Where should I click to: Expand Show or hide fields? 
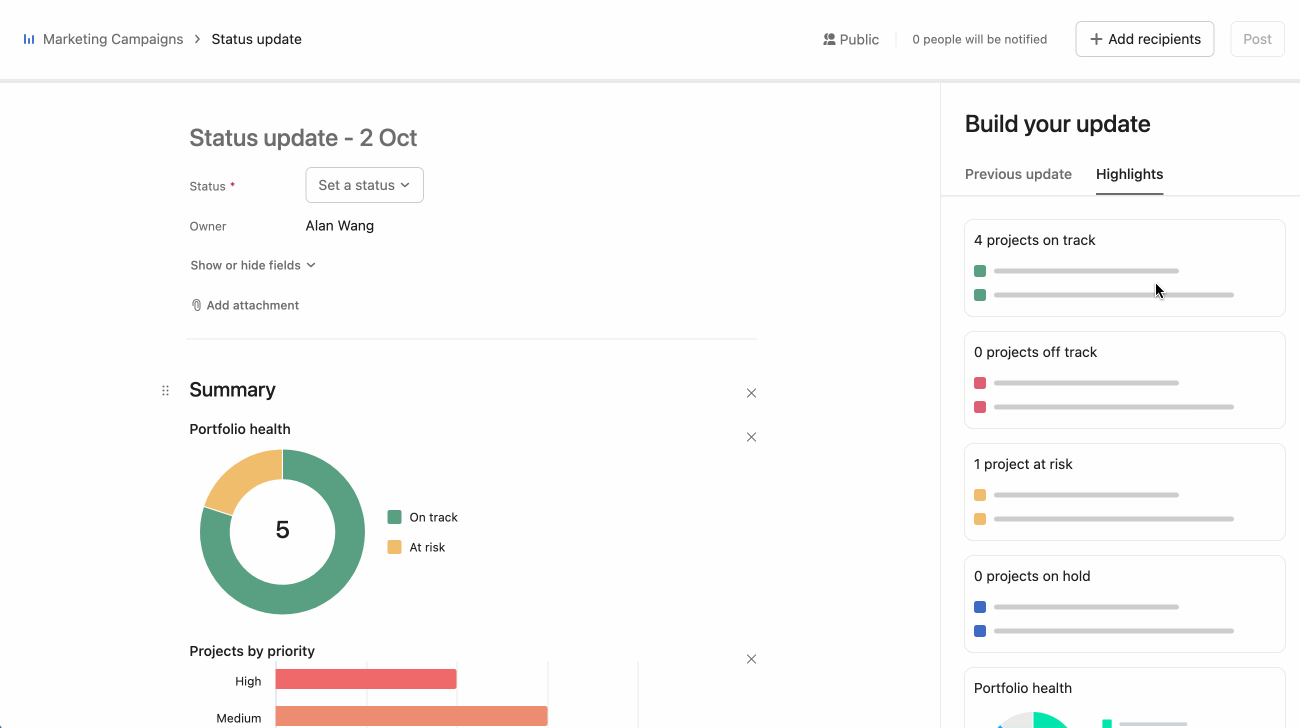[x=253, y=265]
